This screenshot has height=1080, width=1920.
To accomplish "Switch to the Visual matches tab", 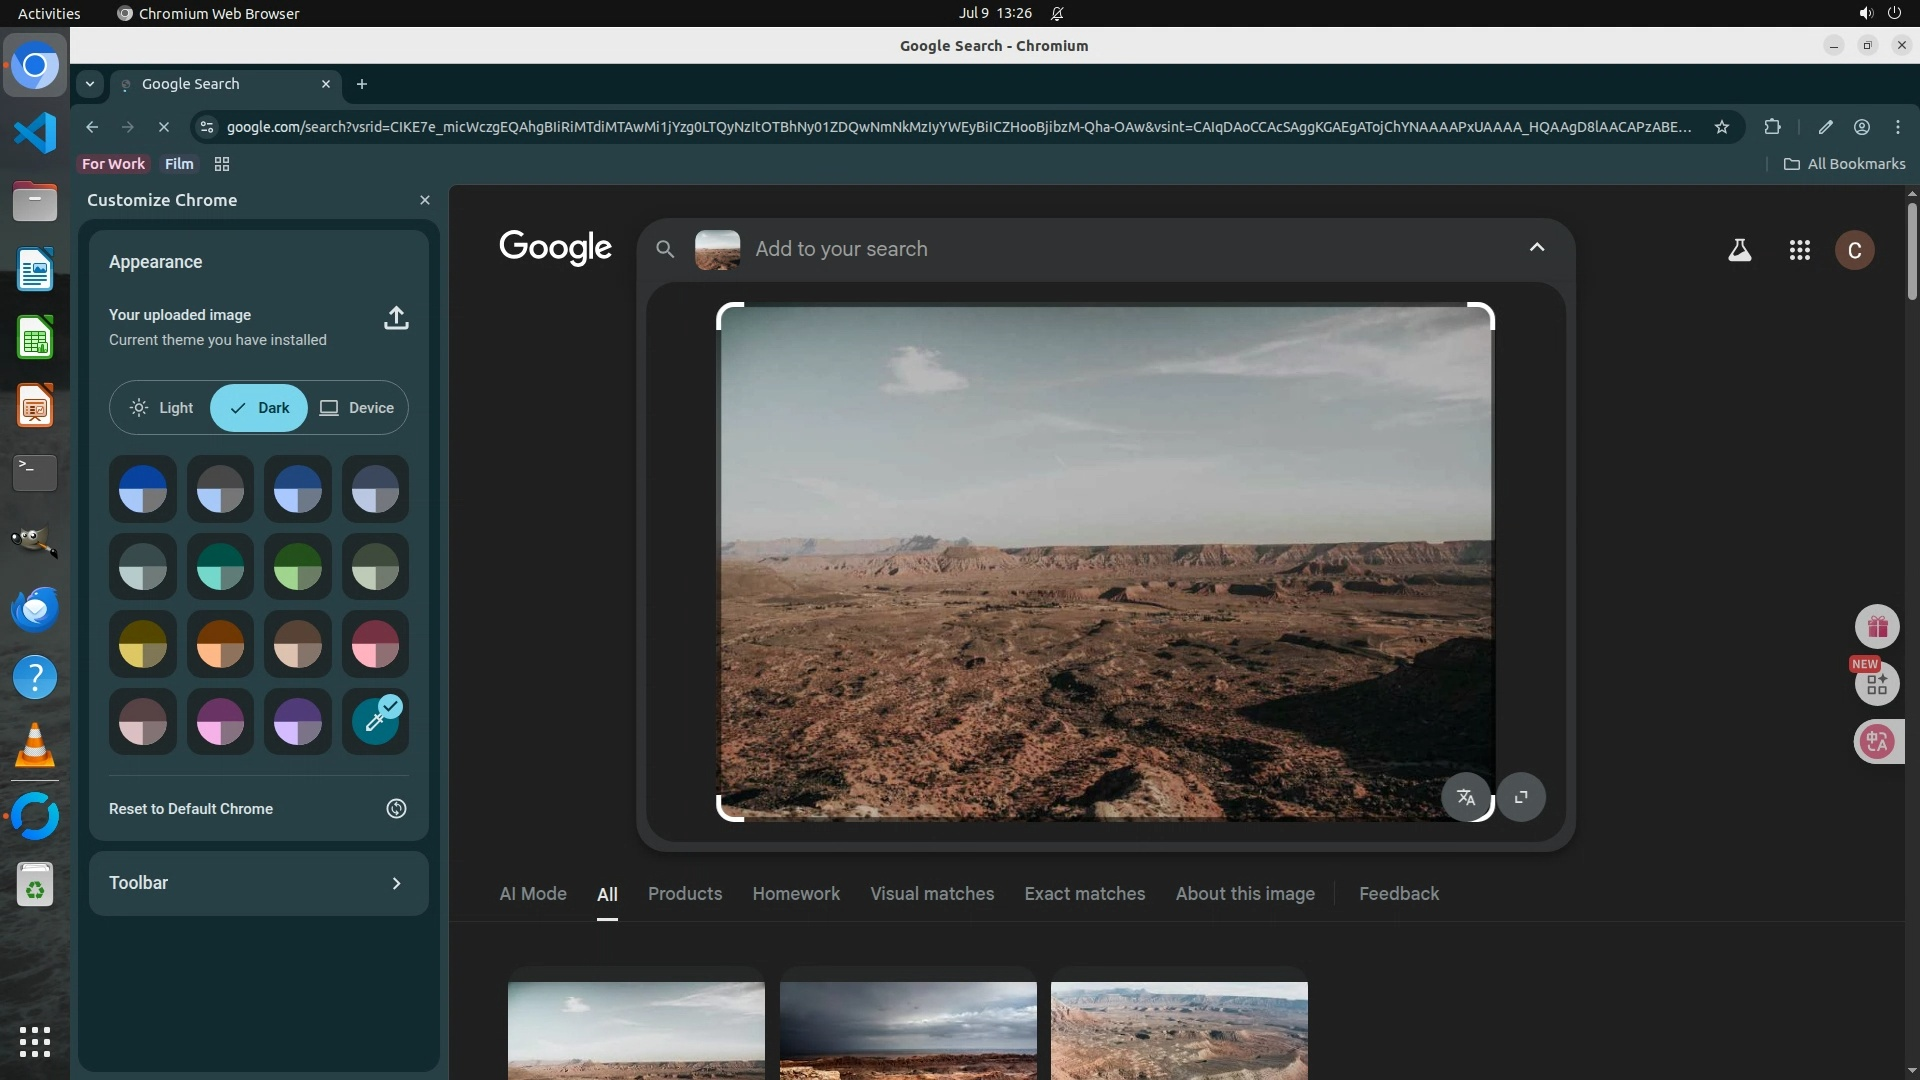I will click(x=931, y=894).
